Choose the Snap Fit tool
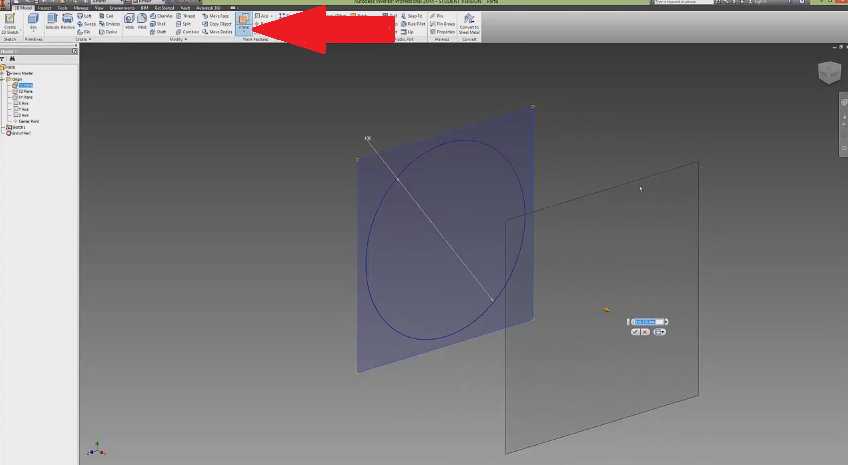The height and width of the screenshot is (465, 848). tap(412, 16)
